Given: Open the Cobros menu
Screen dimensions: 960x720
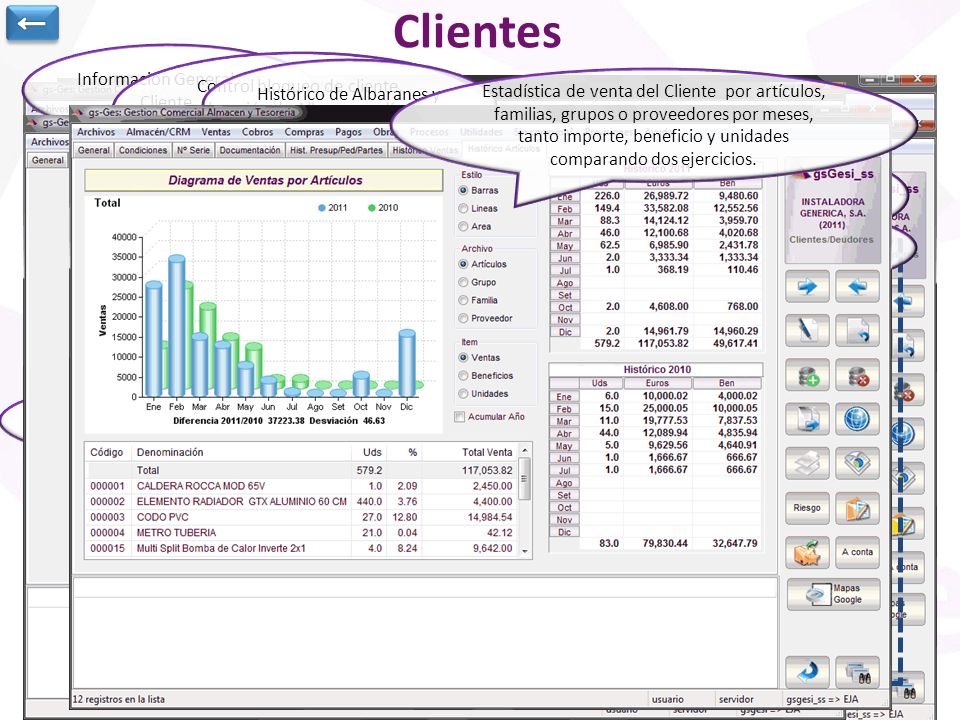Looking at the screenshot, I should 257,132.
